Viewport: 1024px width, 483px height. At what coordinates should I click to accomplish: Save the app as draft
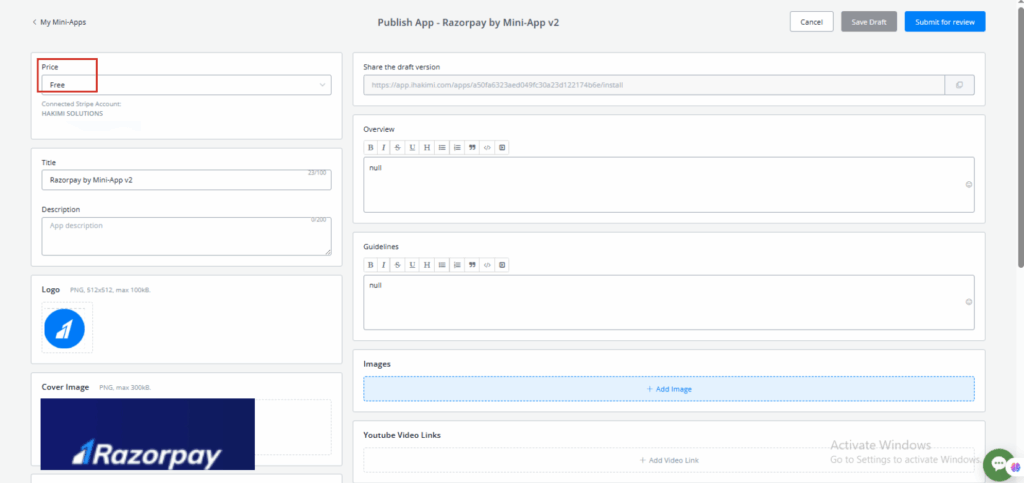tap(868, 22)
